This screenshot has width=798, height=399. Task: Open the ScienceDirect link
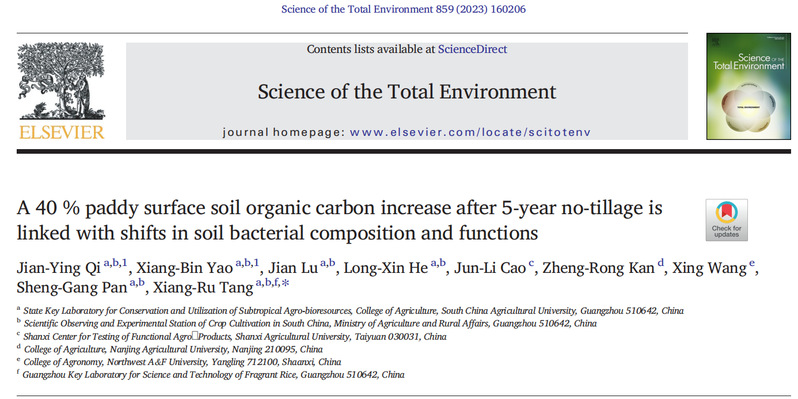[x=472, y=49]
